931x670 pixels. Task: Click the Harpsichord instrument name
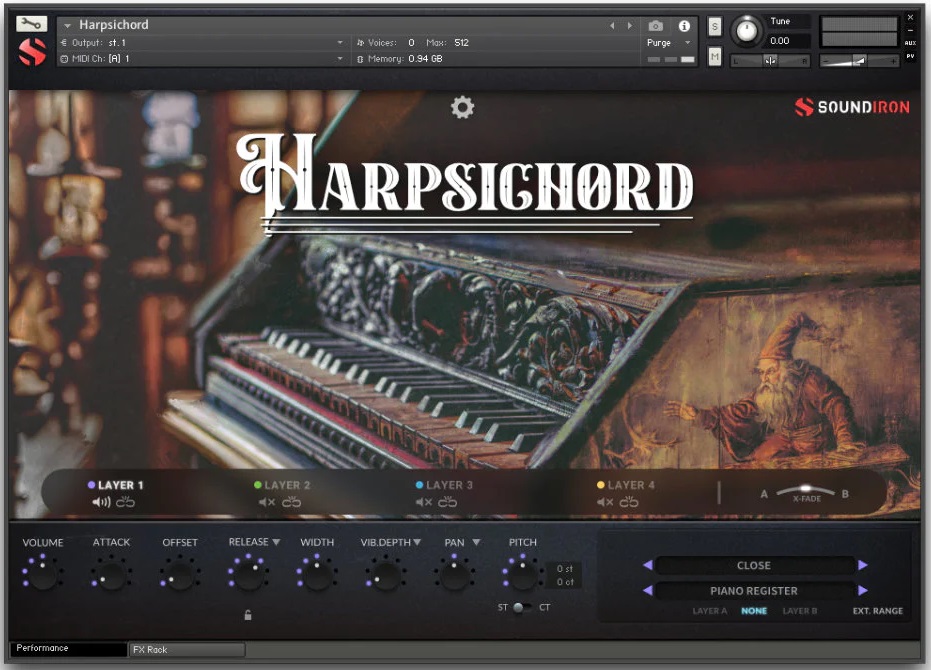pos(114,25)
